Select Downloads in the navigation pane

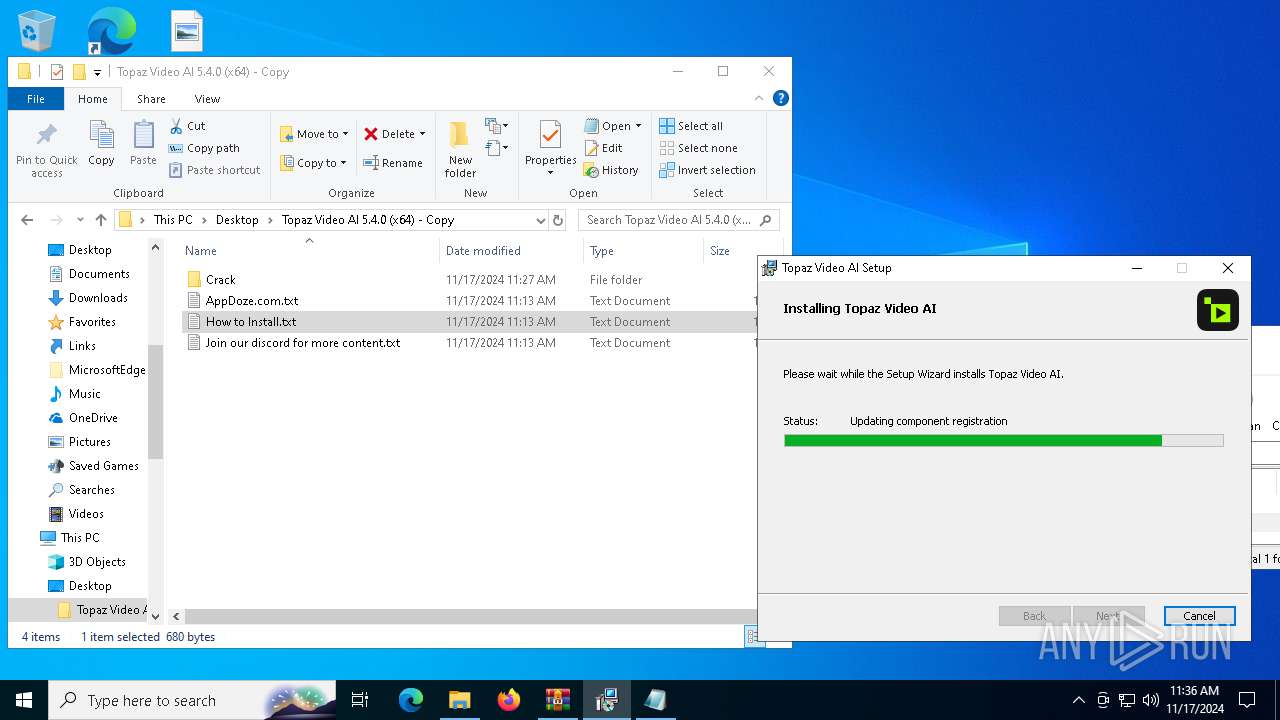(x=98, y=298)
